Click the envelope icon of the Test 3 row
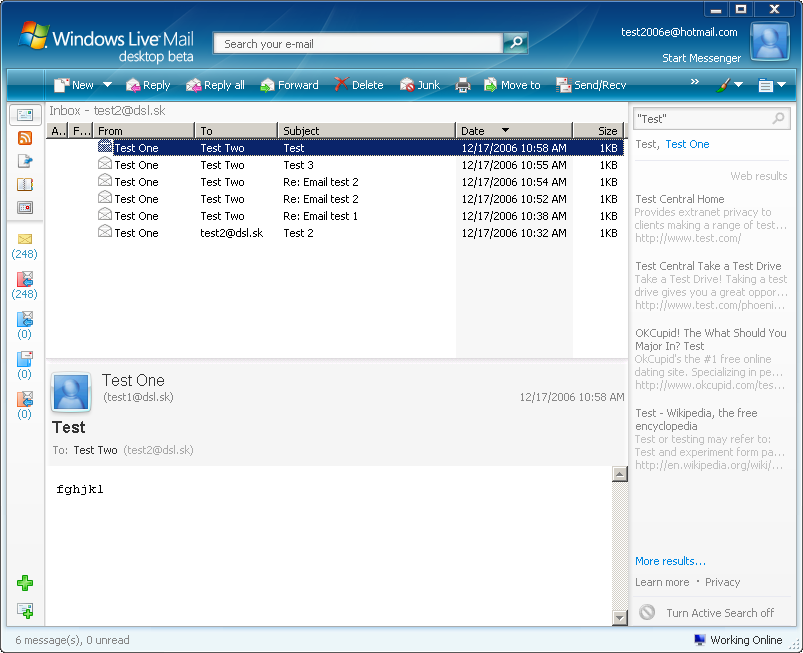This screenshot has height=653, width=803. point(104,163)
